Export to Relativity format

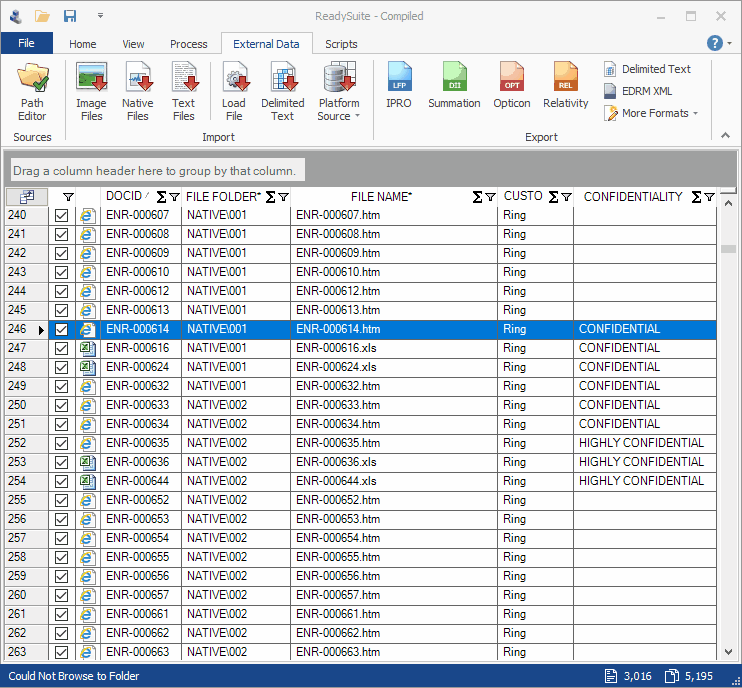point(566,86)
